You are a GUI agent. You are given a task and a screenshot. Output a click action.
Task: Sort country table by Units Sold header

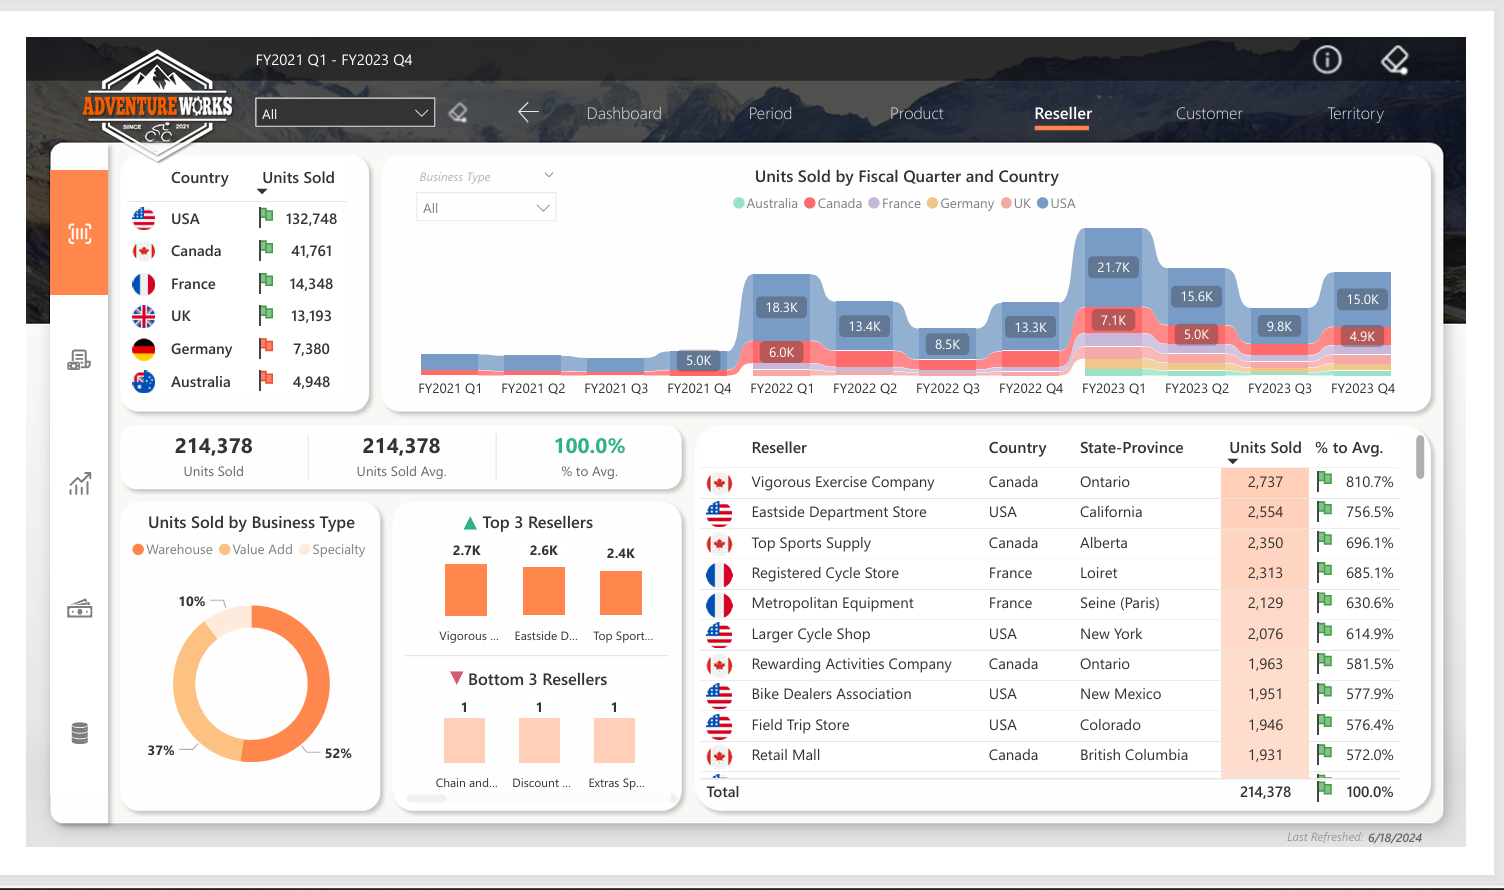[x=298, y=178]
